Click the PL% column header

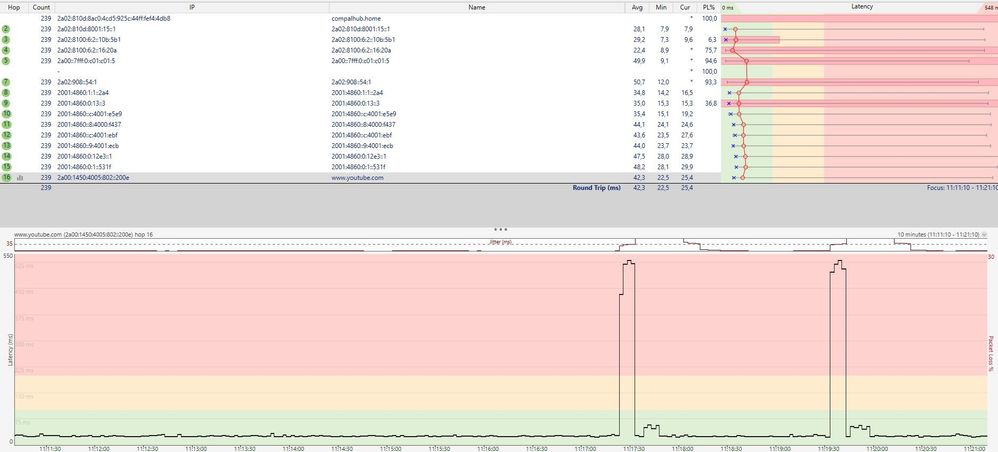coord(709,7)
